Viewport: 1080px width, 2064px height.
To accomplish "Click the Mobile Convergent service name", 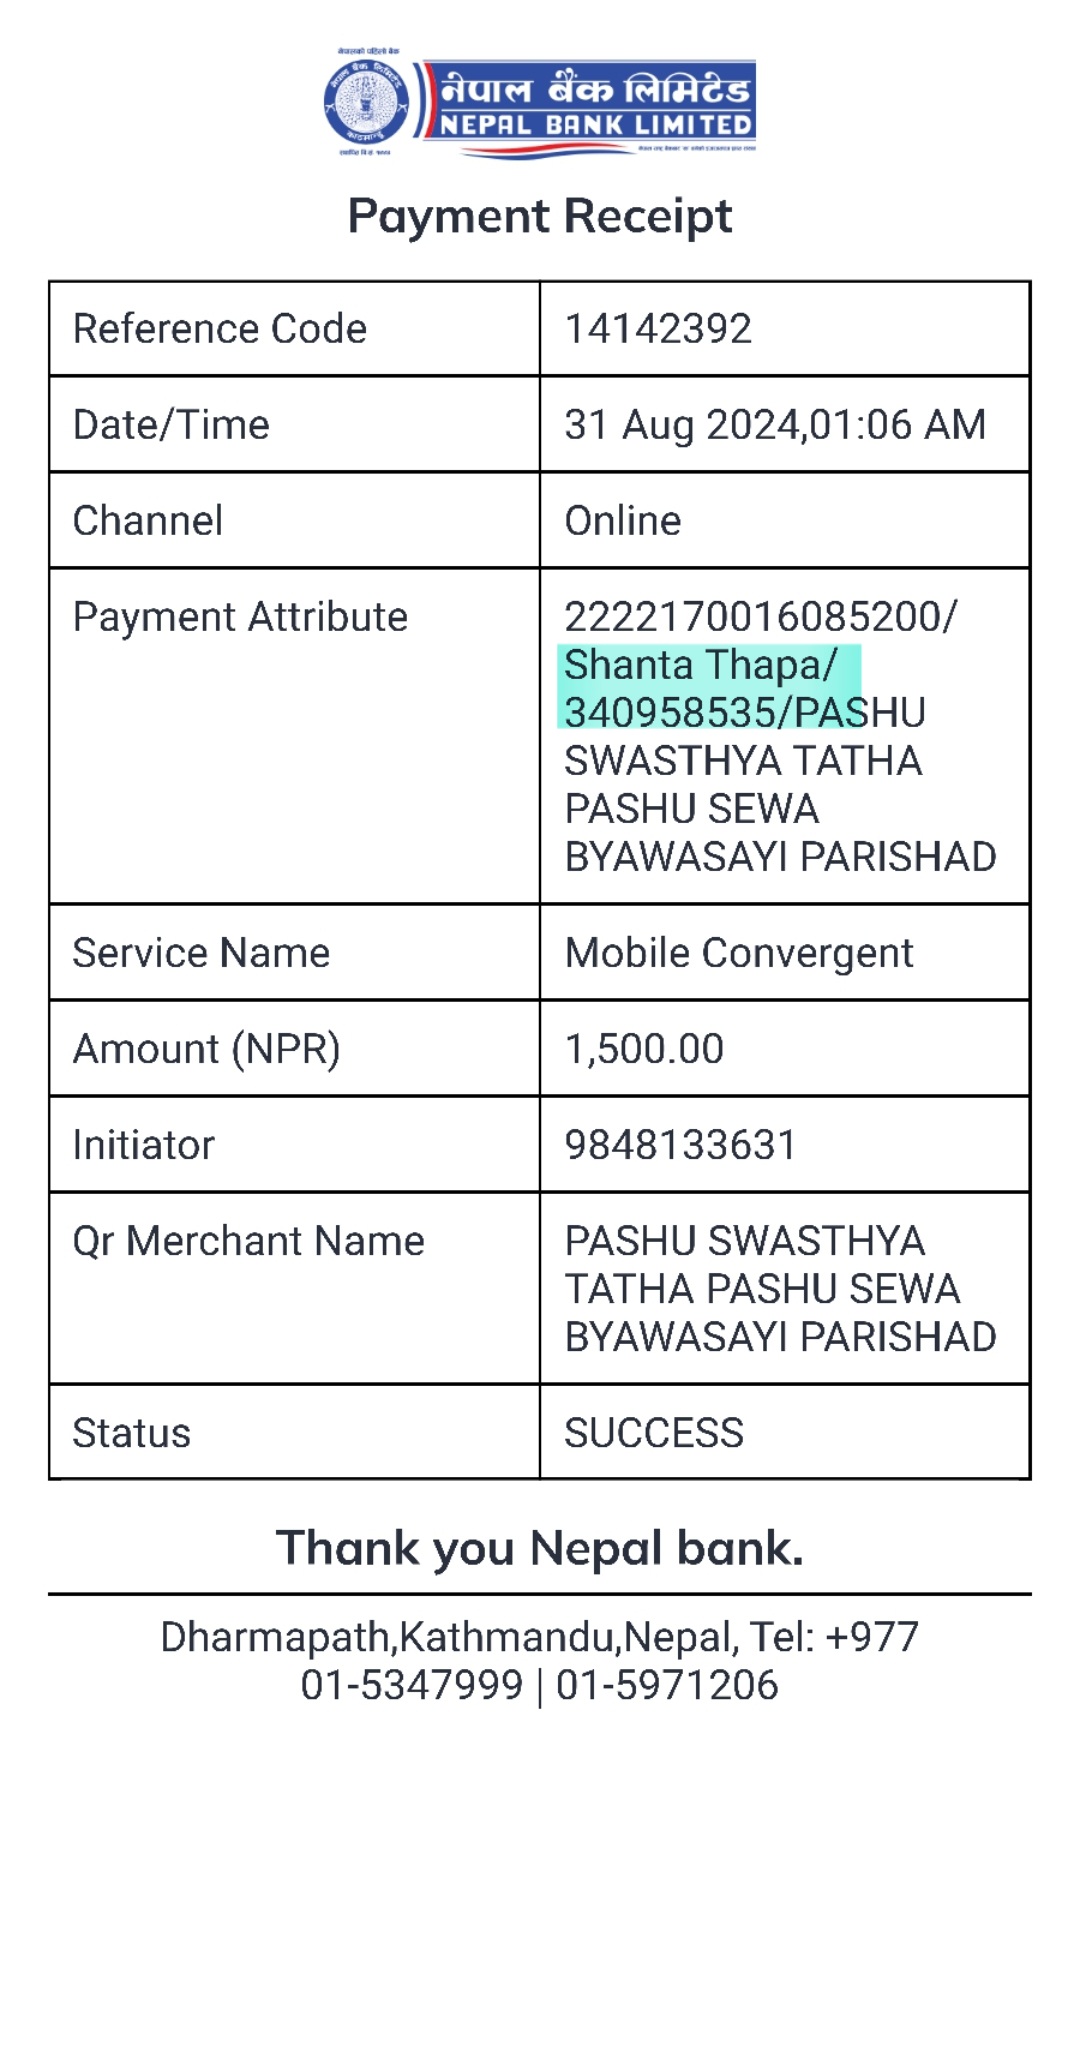I will tap(739, 953).
